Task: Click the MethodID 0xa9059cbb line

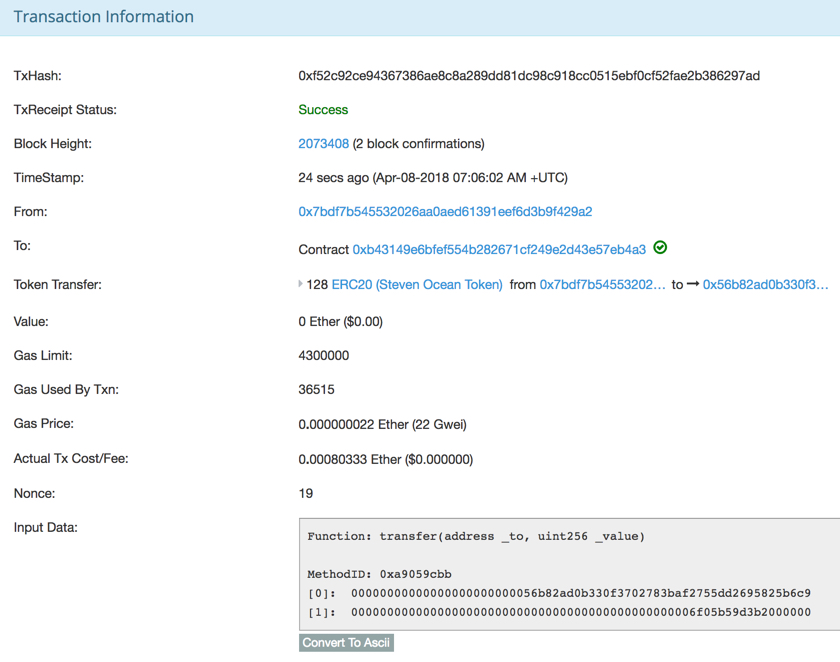Action: (x=379, y=574)
